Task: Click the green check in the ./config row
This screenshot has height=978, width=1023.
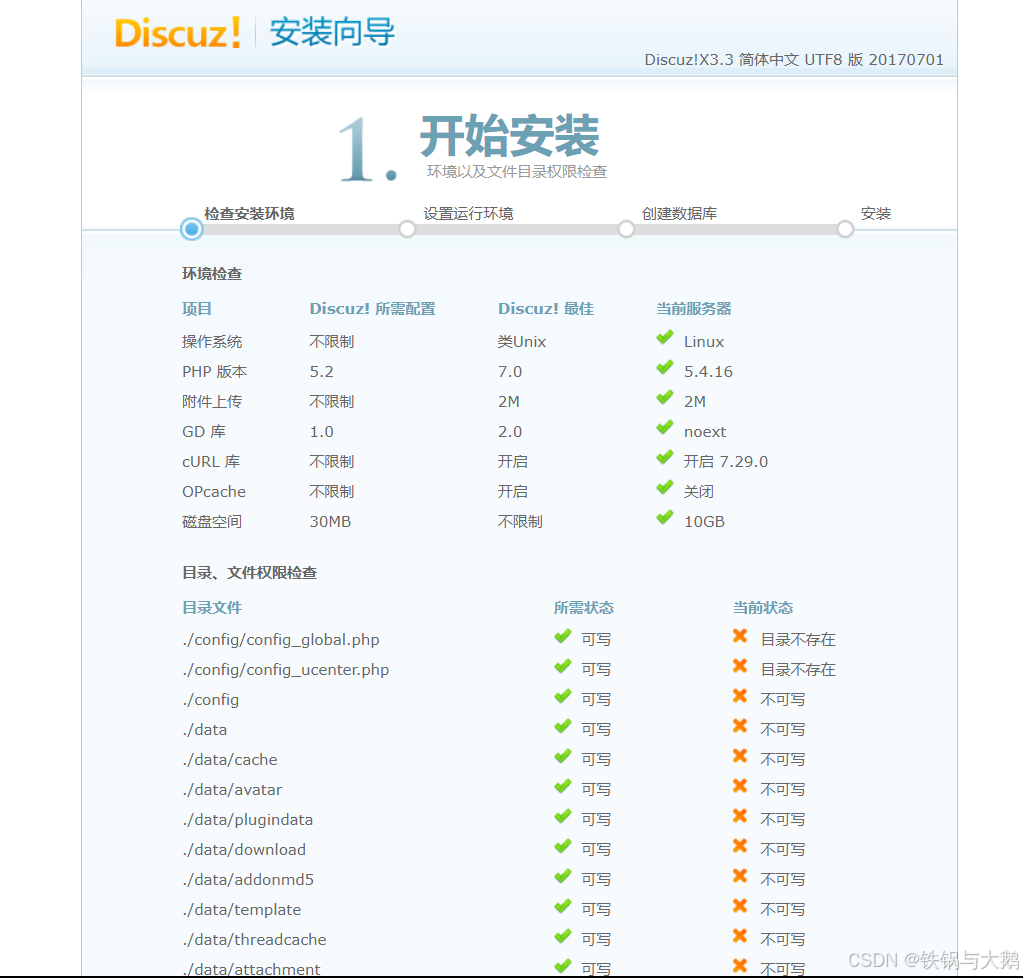Action: coord(562,696)
